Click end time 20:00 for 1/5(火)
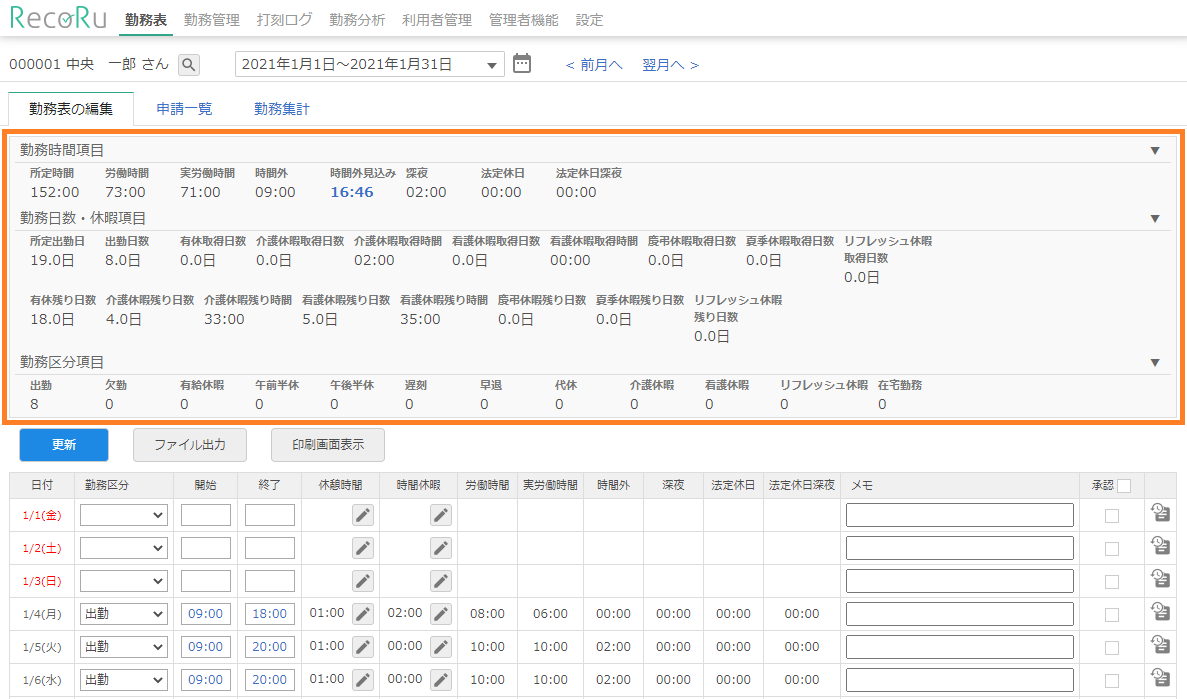 (269, 648)
